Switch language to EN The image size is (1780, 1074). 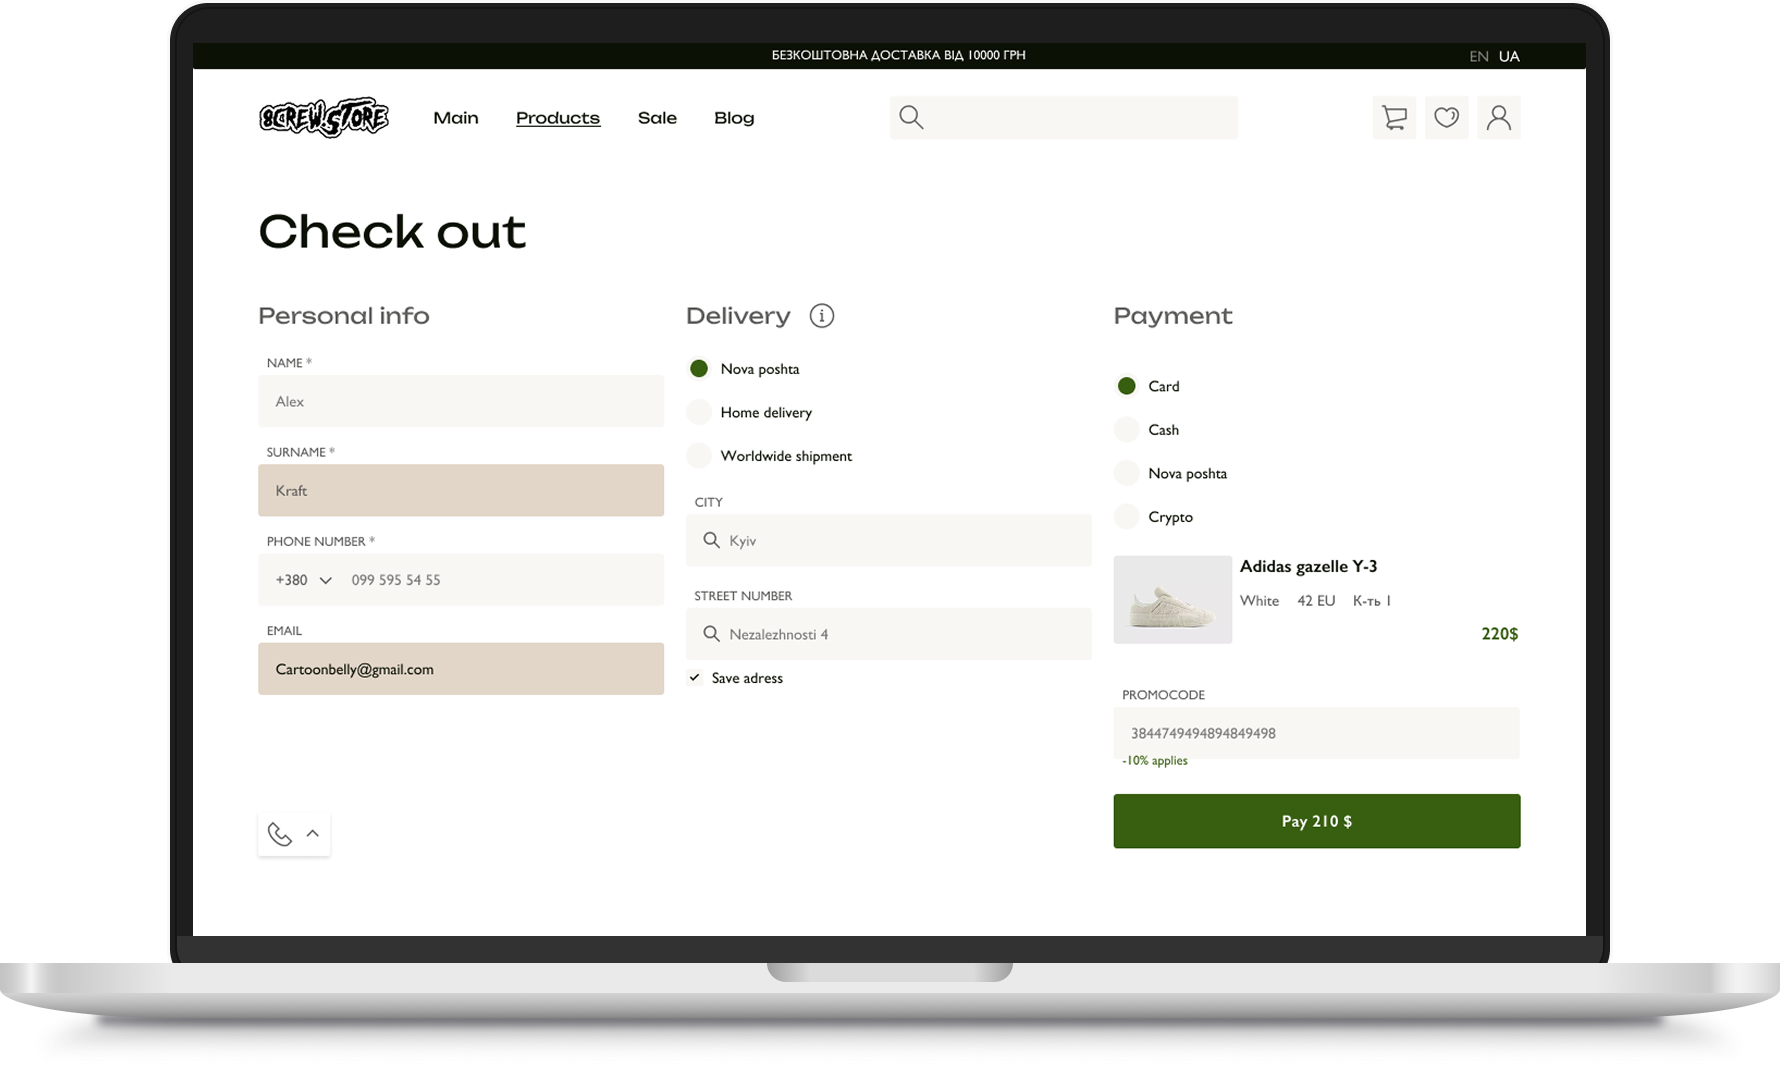1478,56
